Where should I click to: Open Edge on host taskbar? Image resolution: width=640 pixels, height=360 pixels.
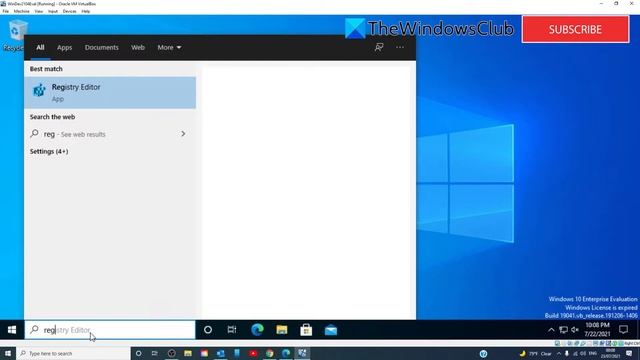pyautogui.click(x=286, y=353)
